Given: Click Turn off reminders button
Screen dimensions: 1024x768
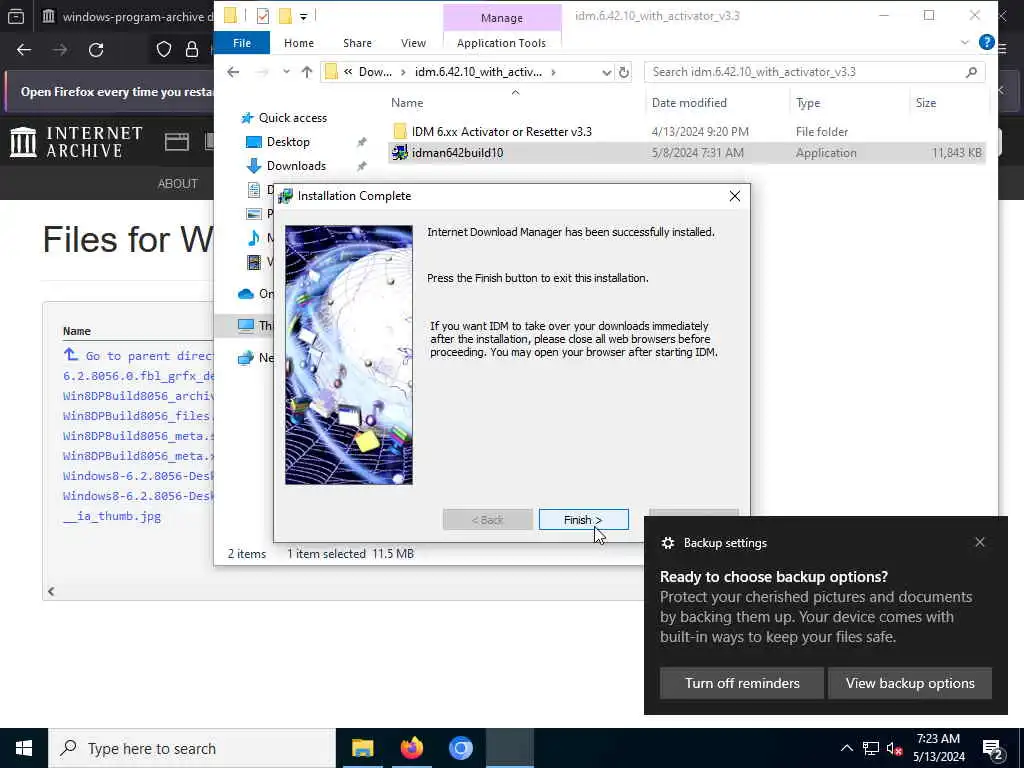Looking at the screenshot, I should click(742, 683).
